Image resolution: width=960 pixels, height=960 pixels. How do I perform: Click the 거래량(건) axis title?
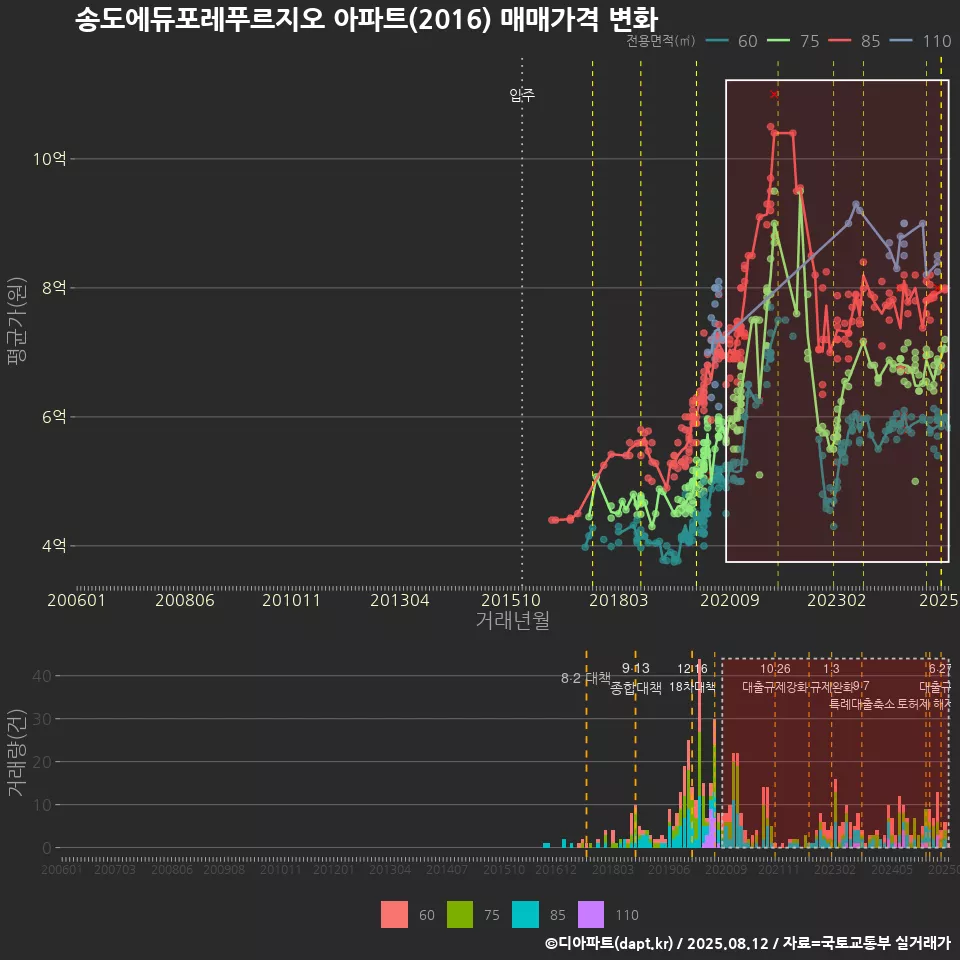tap(17, 752)
